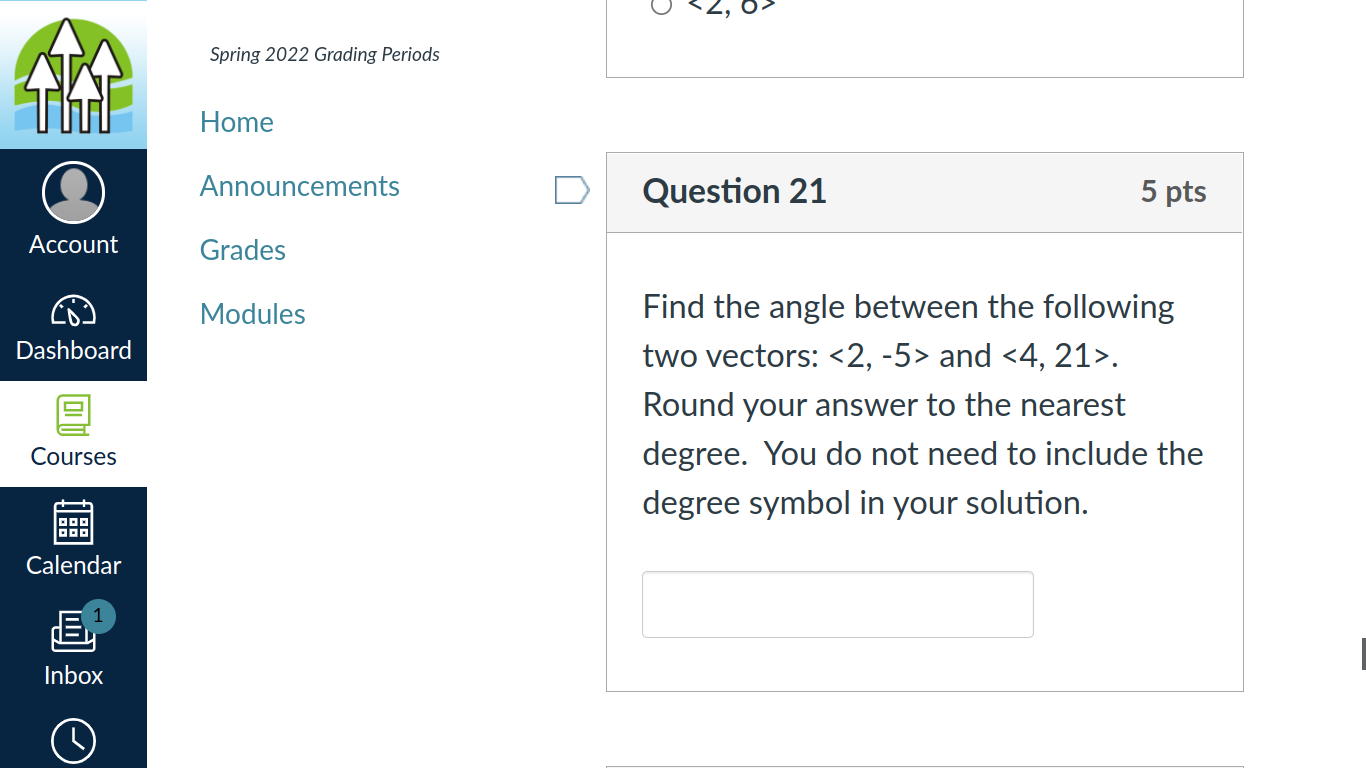The height and width of the screenshot is (768, 1366).
Task: Open the Dashboard from the global navigation
Action: 73,330
